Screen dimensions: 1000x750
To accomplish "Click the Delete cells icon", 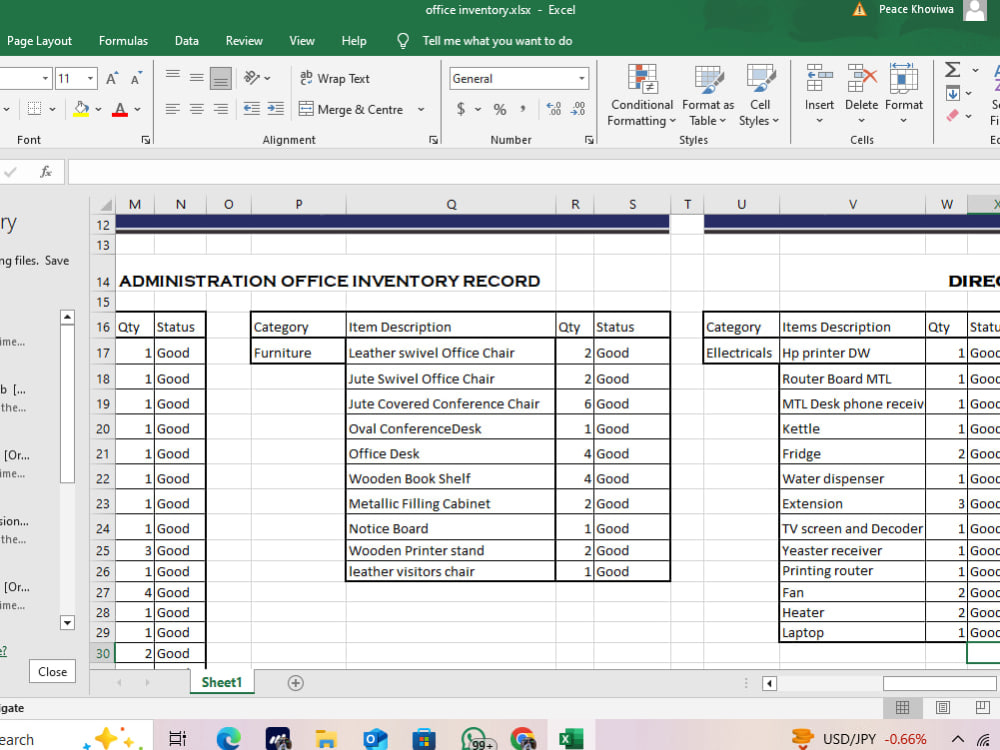I will 861,79.
